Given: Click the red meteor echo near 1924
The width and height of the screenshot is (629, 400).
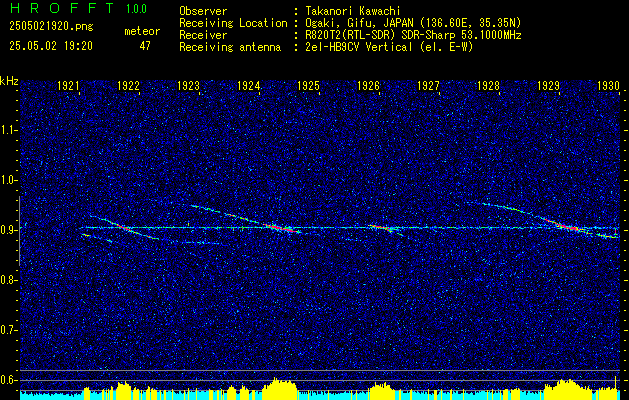Looking at the screenshot, I should tap(281, 228).
